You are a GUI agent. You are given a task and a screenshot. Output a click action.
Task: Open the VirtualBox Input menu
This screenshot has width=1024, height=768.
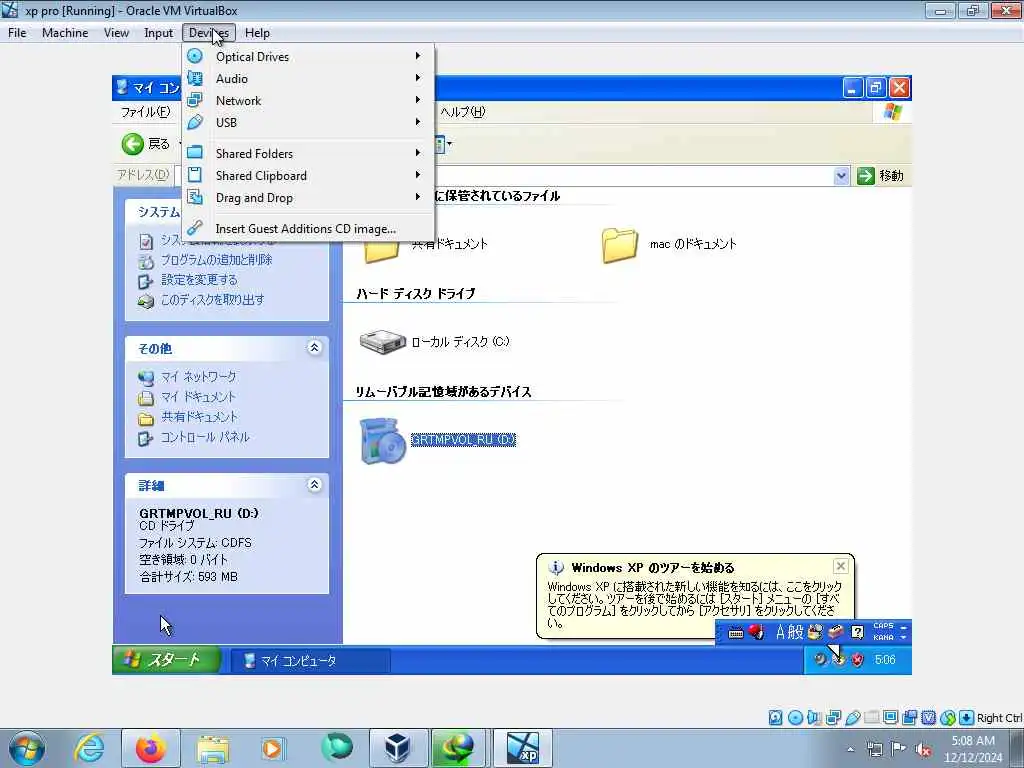tap(158, 33)
